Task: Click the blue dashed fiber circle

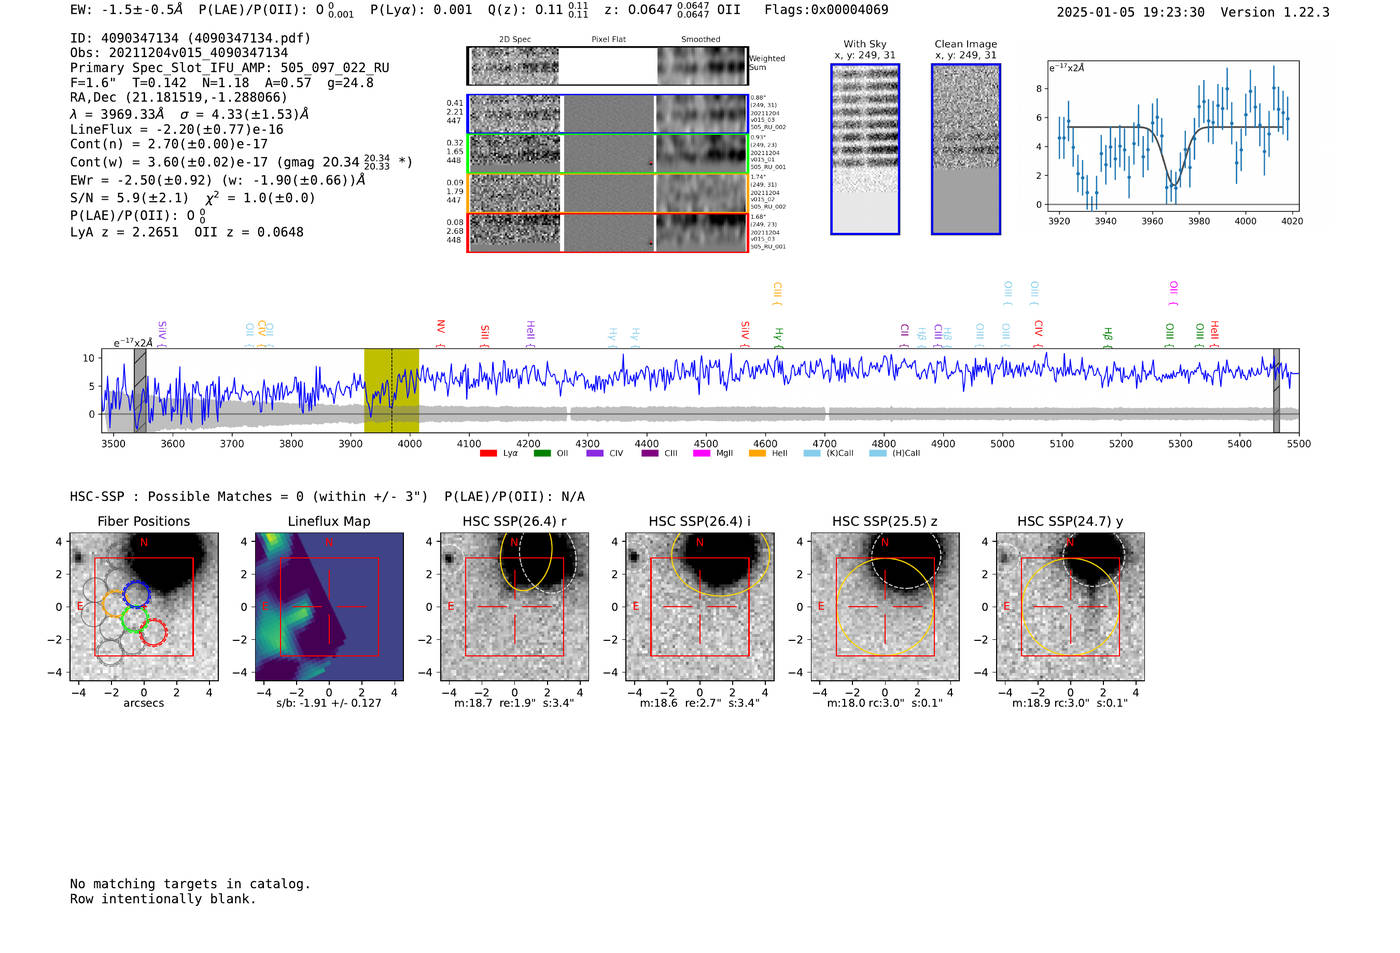Action: click(x=136, y=594)
